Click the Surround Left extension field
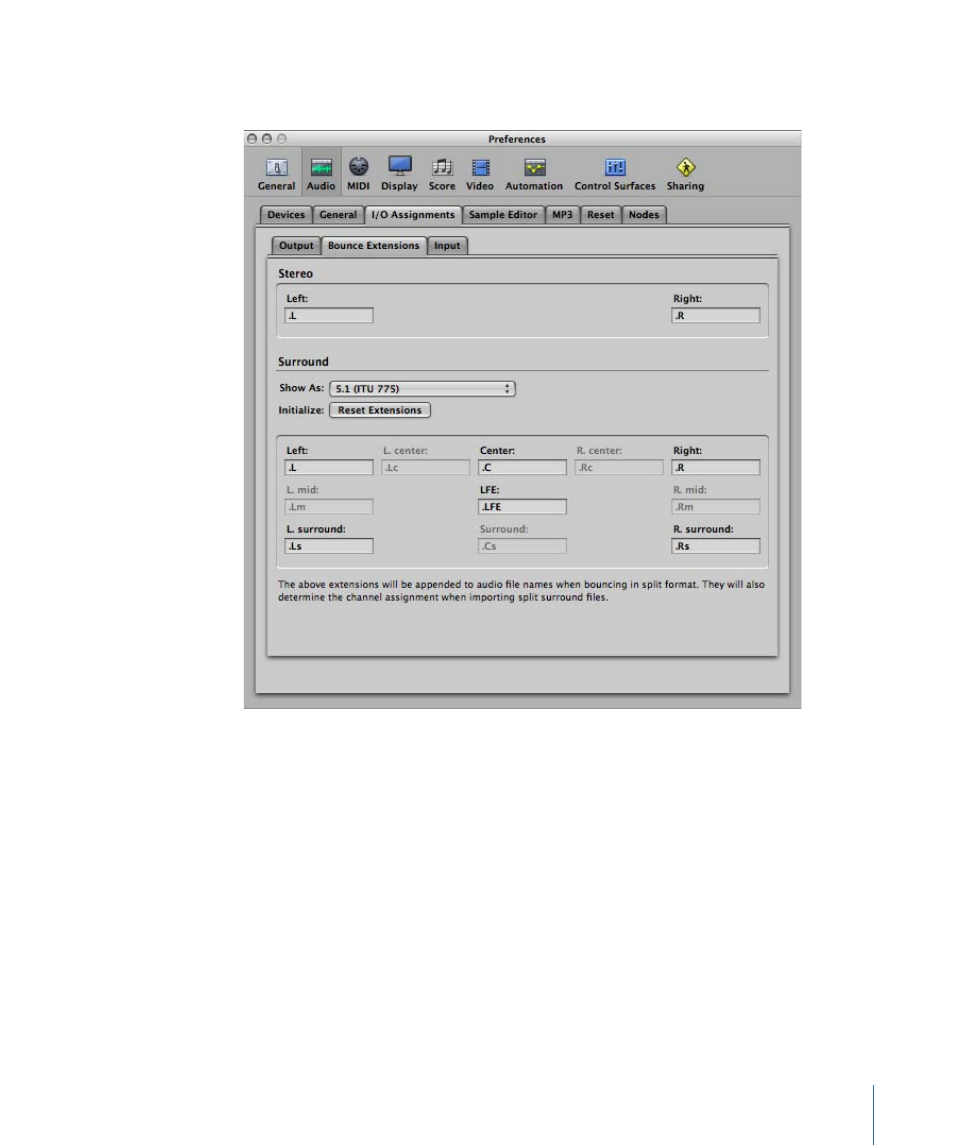 click(x=329, y=467)
